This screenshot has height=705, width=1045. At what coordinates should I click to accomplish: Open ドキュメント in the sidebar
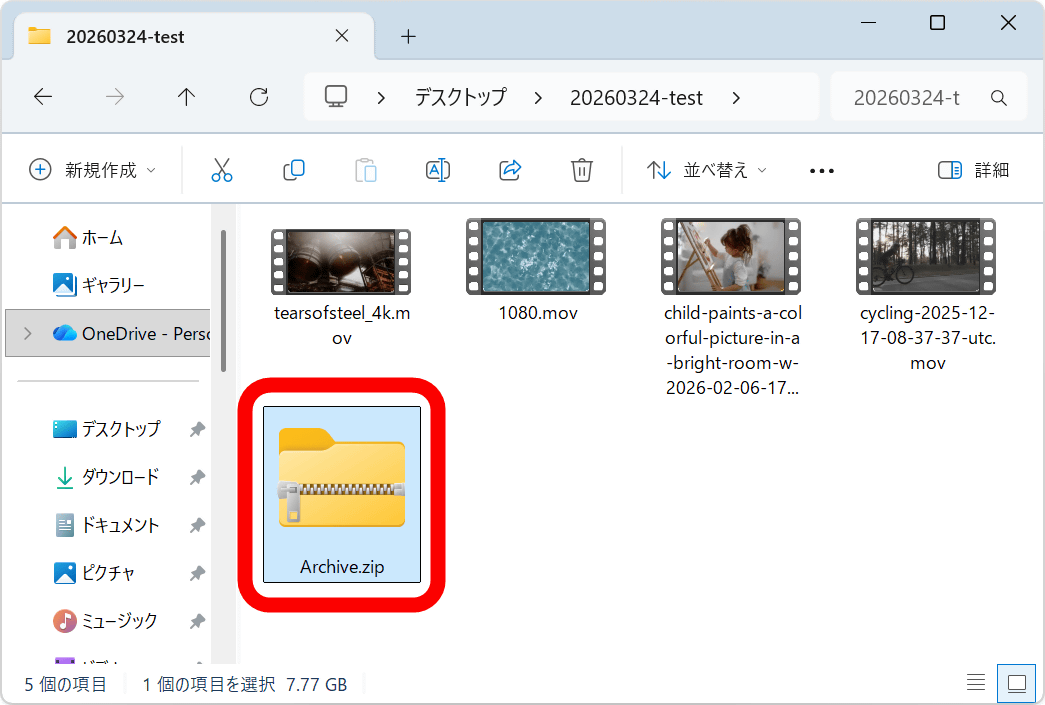[107, 525]
